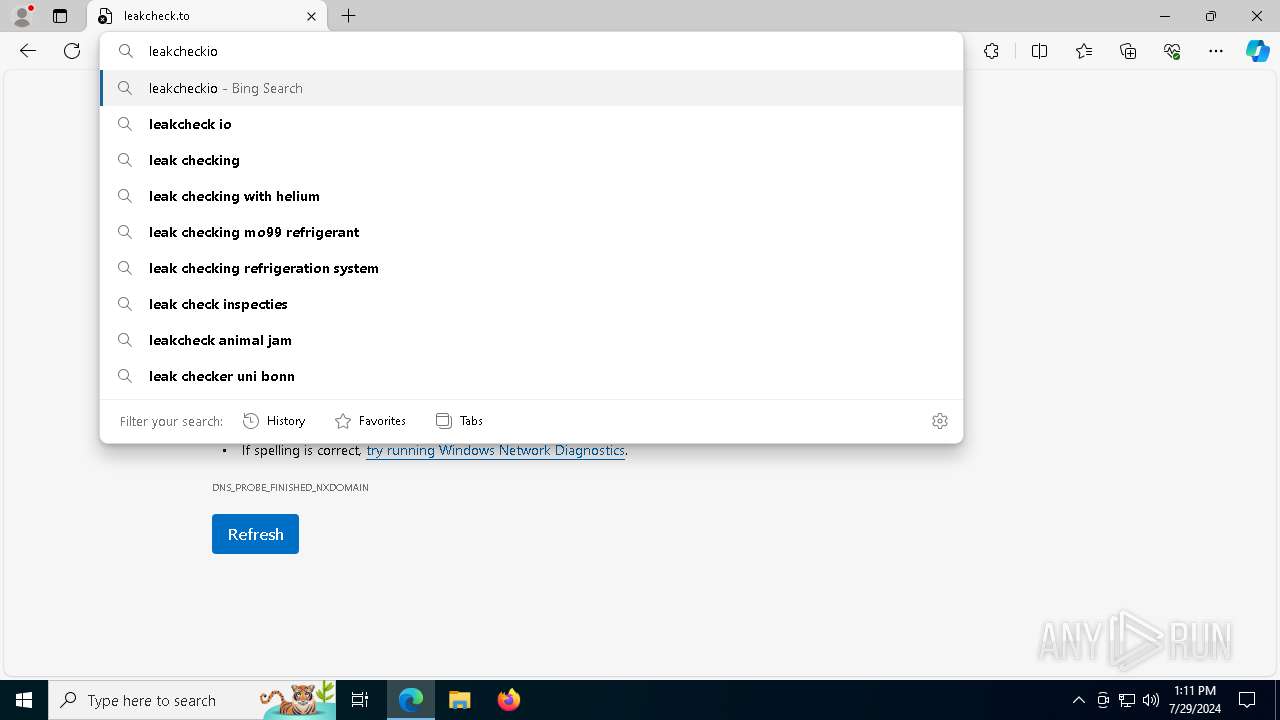Open the Windows Start menu

(x=24, y=700)
